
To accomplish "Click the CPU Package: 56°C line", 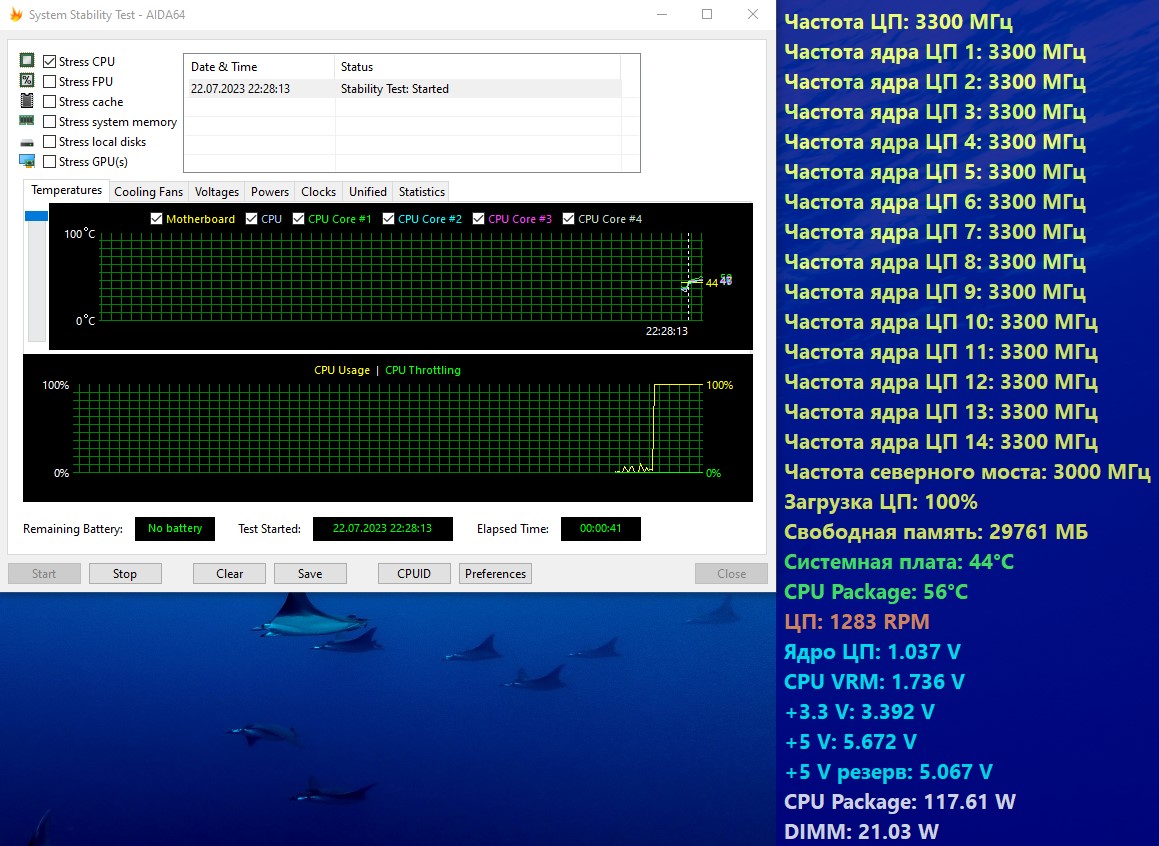I will 876,592.
